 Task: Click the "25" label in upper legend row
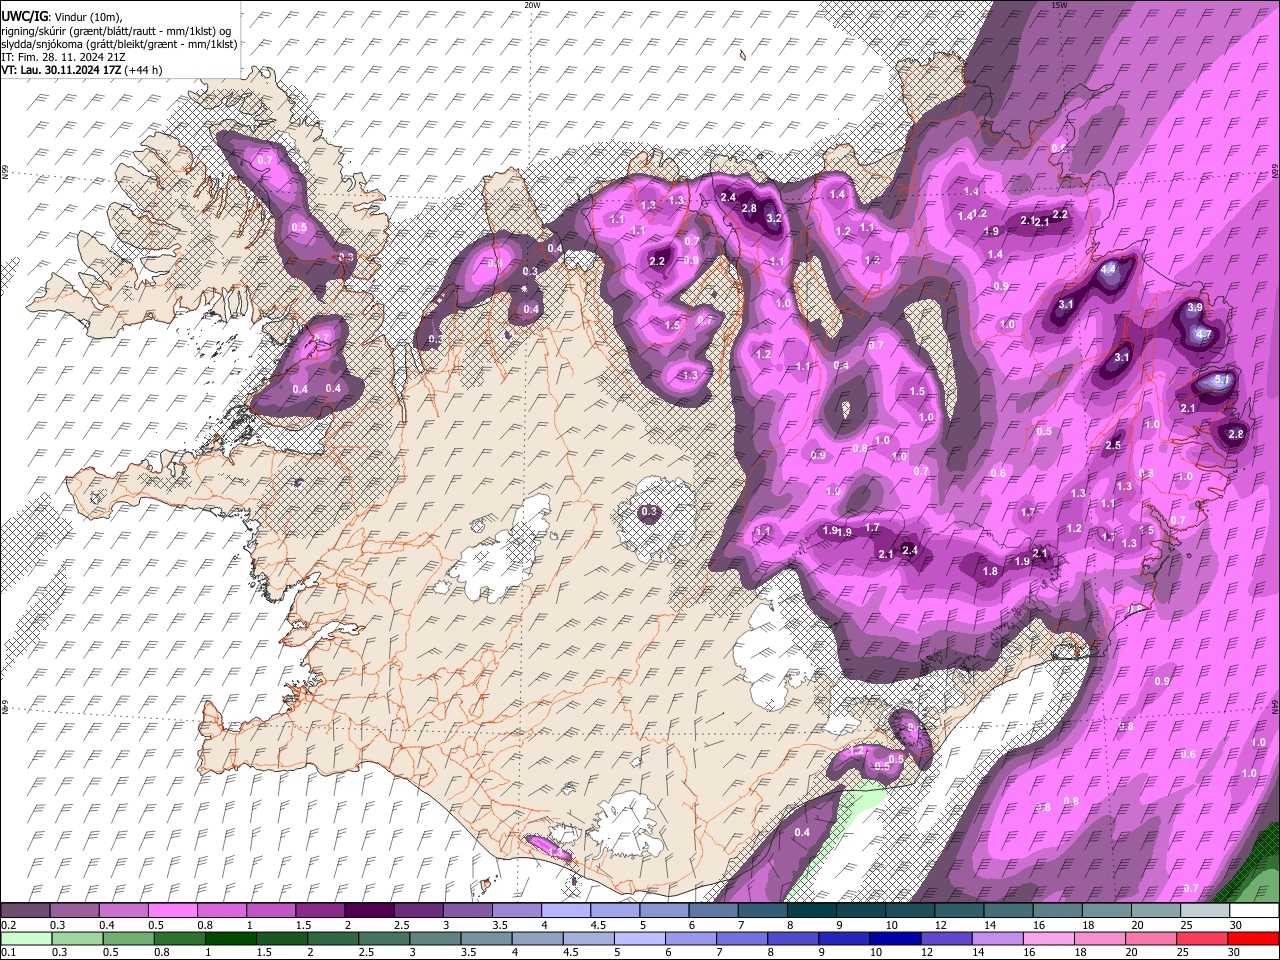tap(1187, 925)
